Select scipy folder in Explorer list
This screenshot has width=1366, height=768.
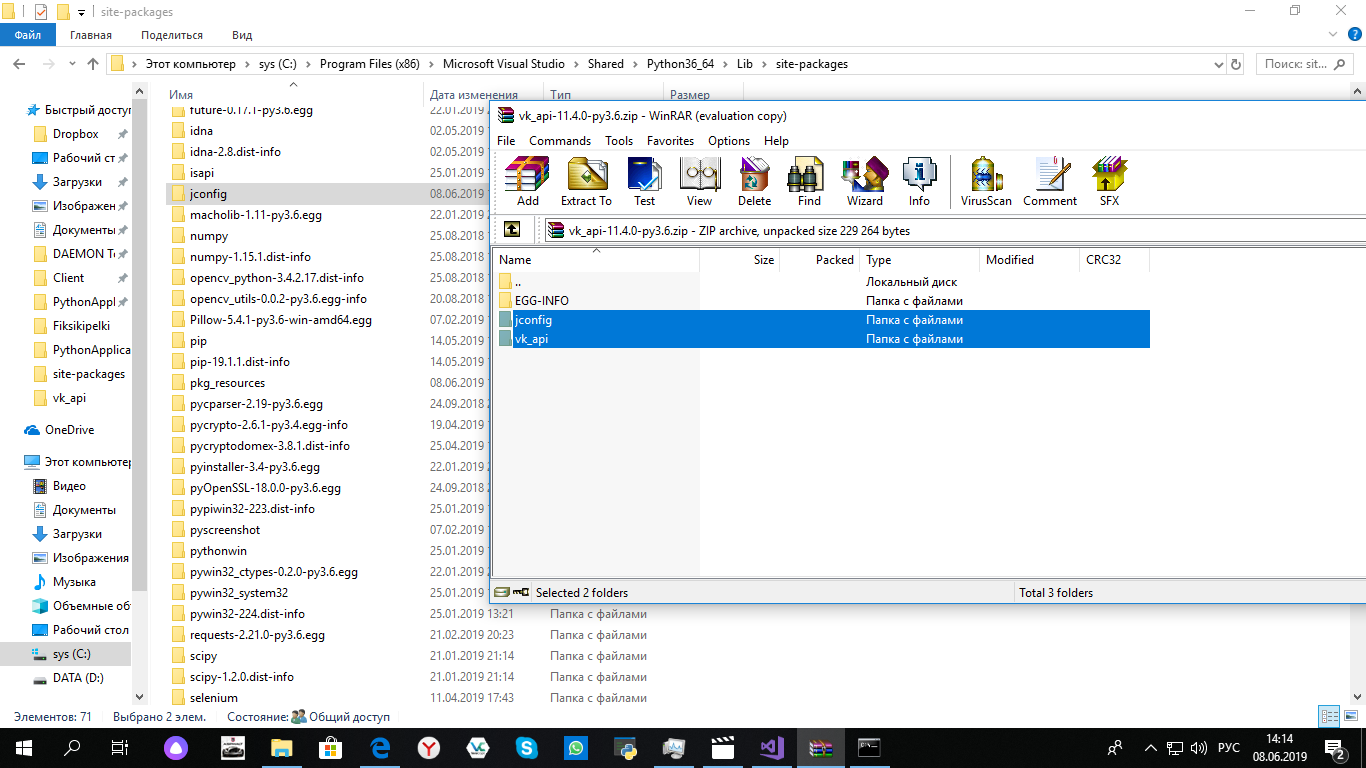tap(203, 656)
